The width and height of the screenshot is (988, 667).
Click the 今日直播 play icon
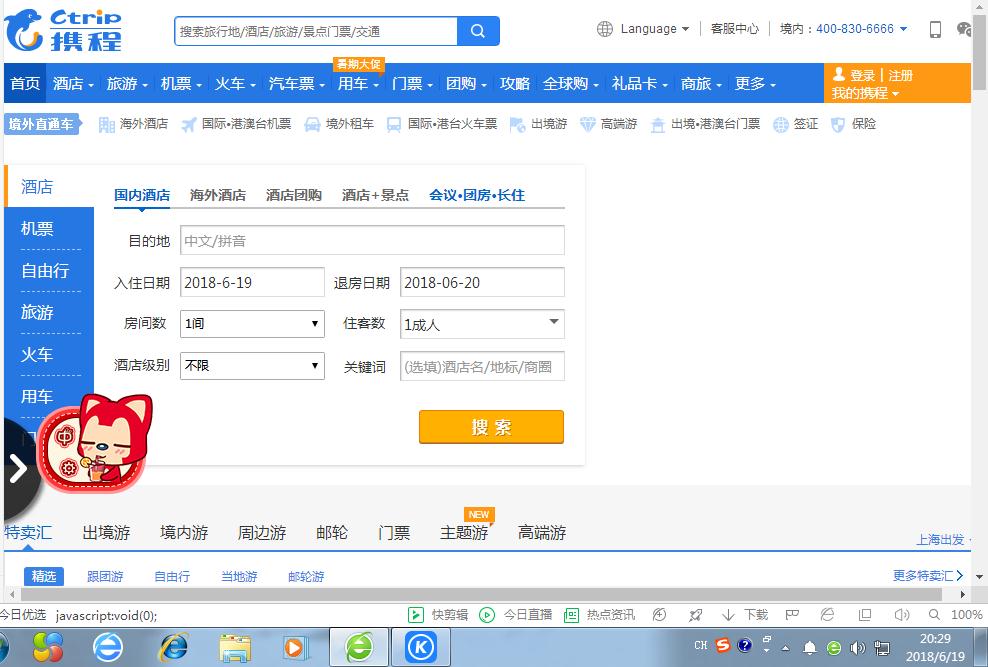487,615
